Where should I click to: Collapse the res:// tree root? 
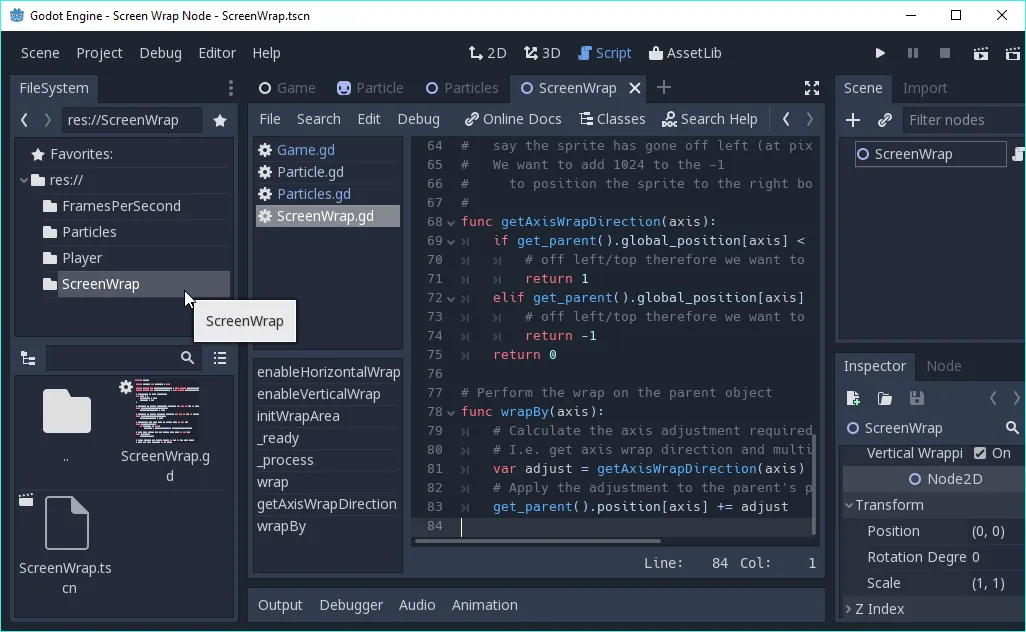pyautogui.click(x=24, y=180)
